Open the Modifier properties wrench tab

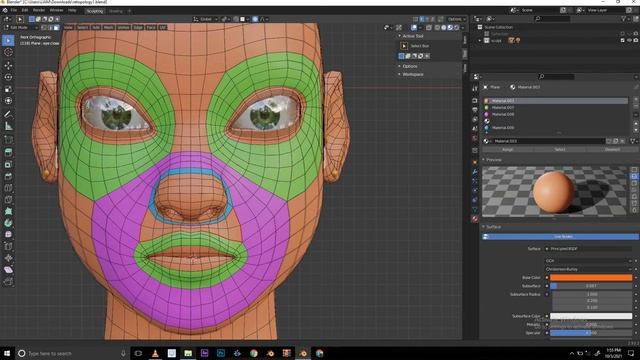click(475, 172)
